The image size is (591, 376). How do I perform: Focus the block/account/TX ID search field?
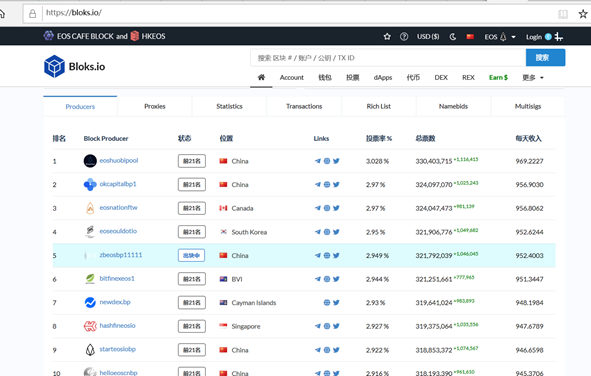click(388, 58)
